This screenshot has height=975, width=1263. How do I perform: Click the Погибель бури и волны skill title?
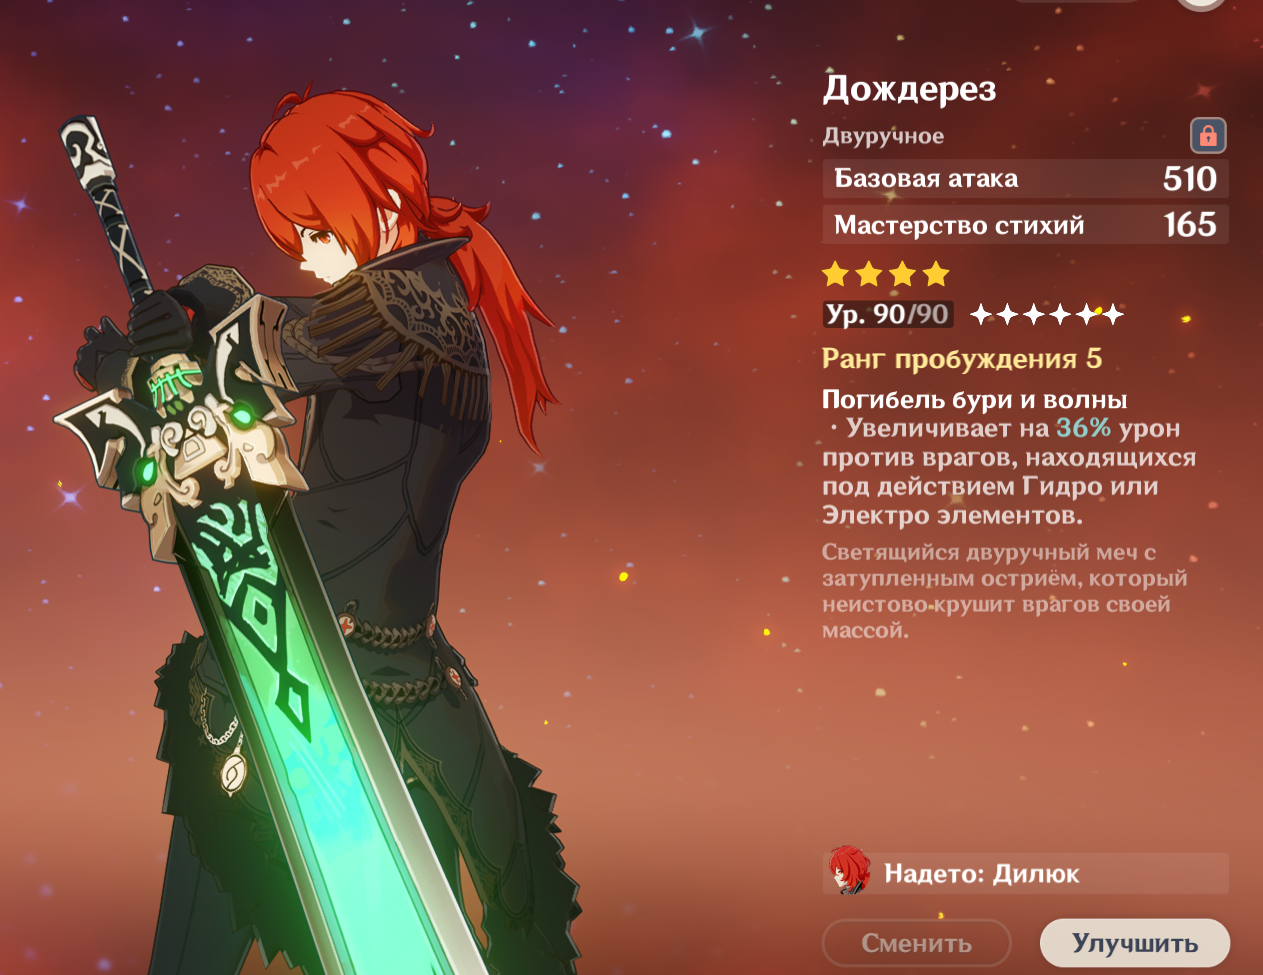pyautogui.click(x=975, y=400)
